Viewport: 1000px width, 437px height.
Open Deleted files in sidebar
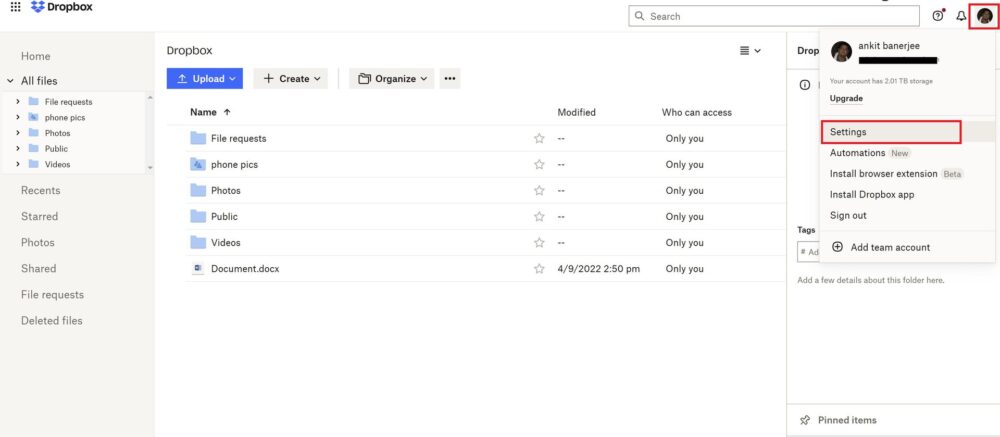tap(52, 321)
